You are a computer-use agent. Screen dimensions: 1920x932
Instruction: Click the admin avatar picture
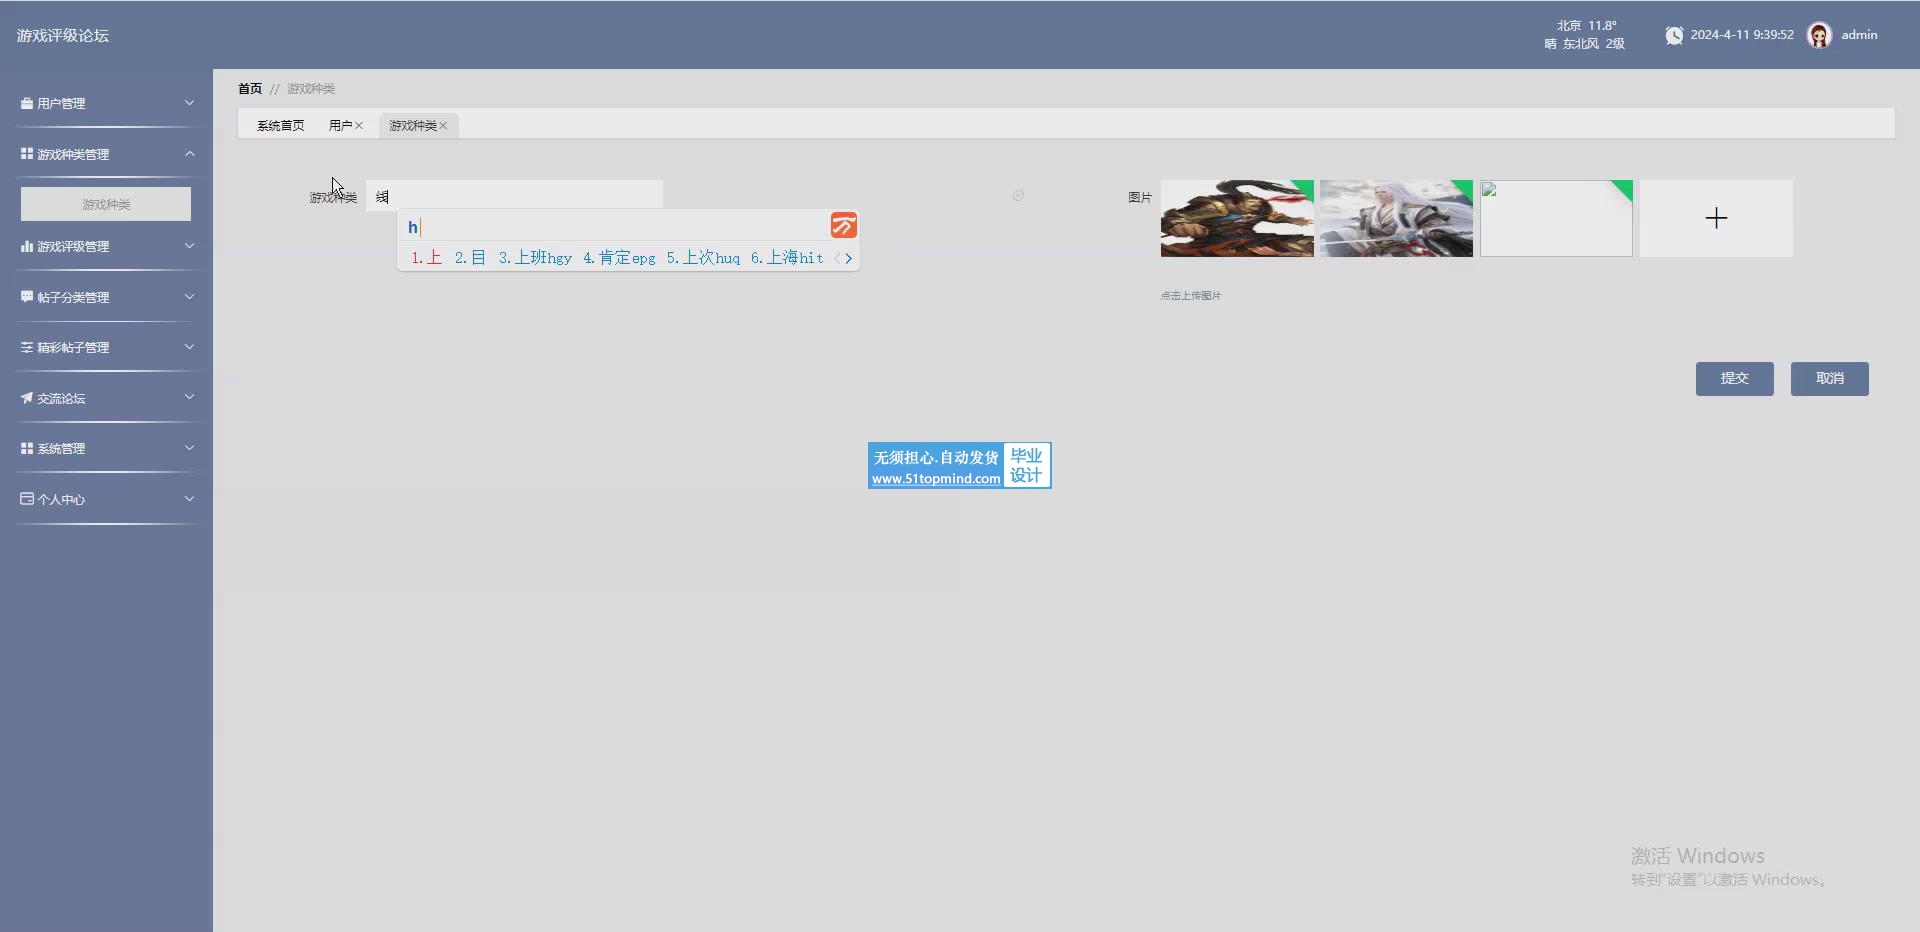pos(1819,35)
